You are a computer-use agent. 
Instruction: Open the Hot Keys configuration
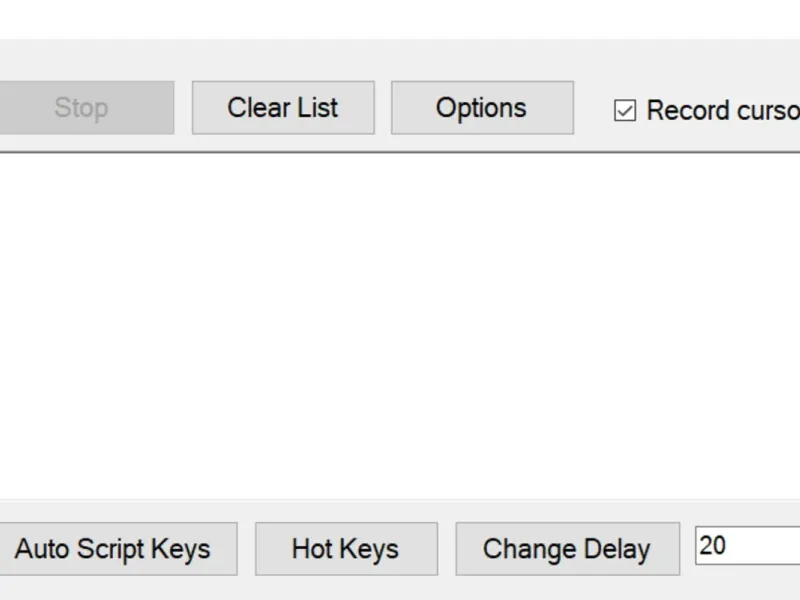click(345, 549)
